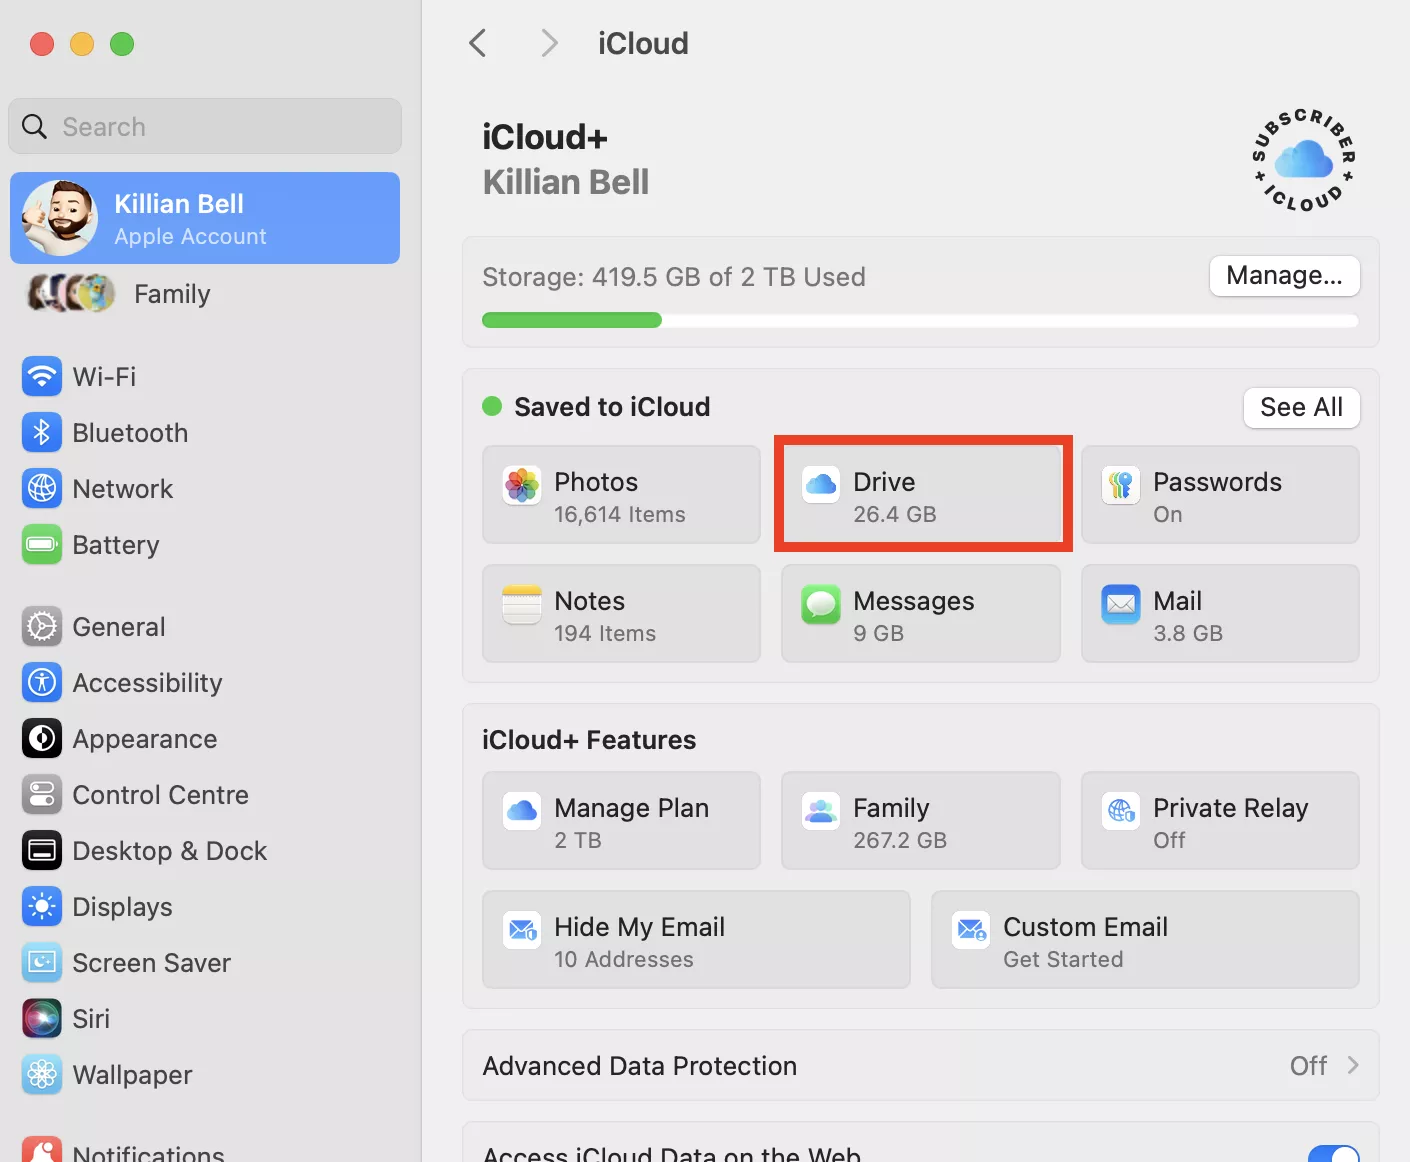The width and height of the screenshot is (1410, 1162).
Task: Open iCloud Drive settings tile
Action: [x=921, y=496]
